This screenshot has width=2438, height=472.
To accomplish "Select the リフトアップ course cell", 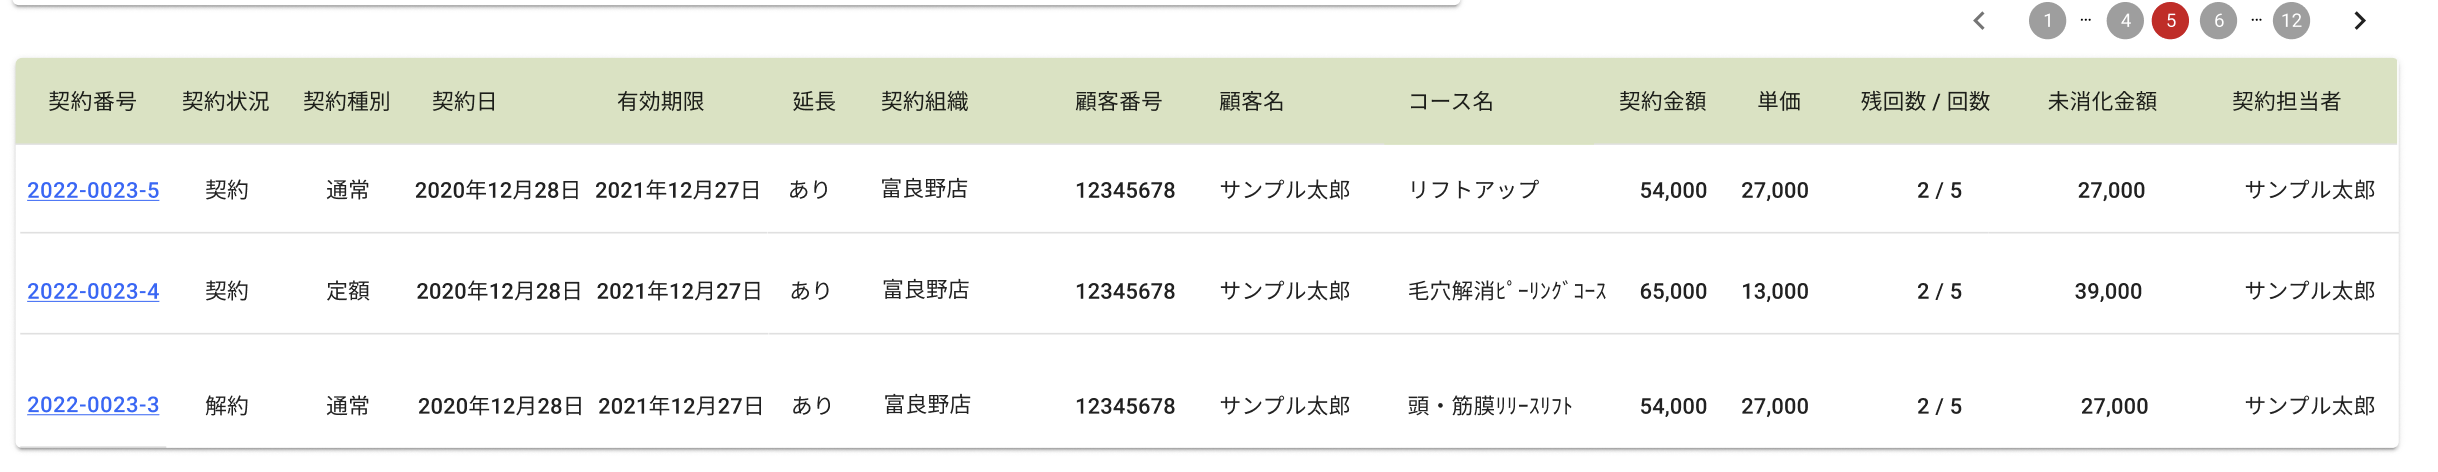I will click(1473, 190).
